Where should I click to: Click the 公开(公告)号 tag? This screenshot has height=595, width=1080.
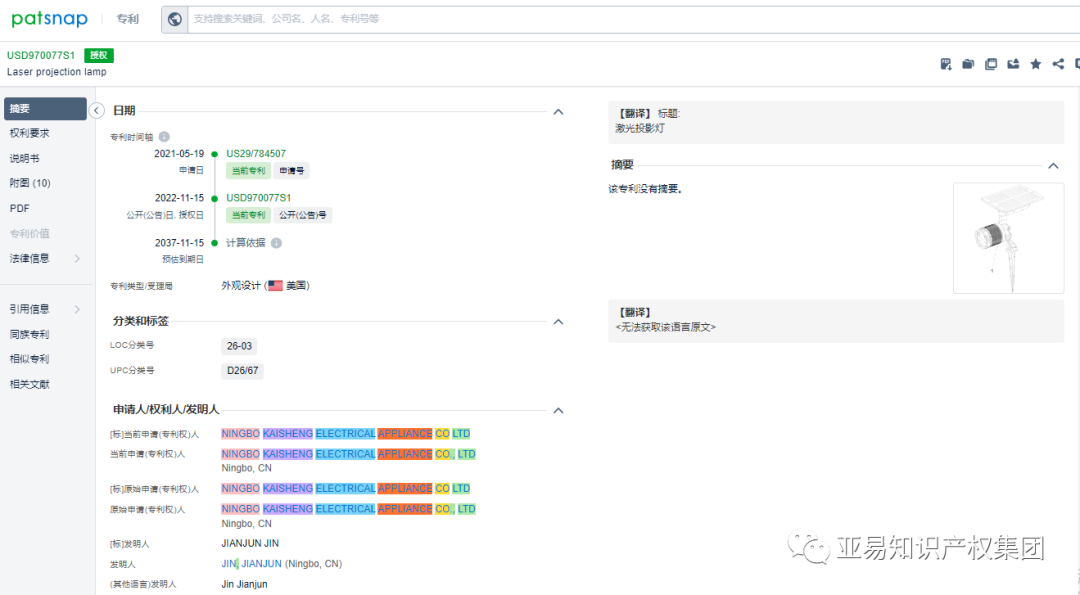click(x=302, y=215)
